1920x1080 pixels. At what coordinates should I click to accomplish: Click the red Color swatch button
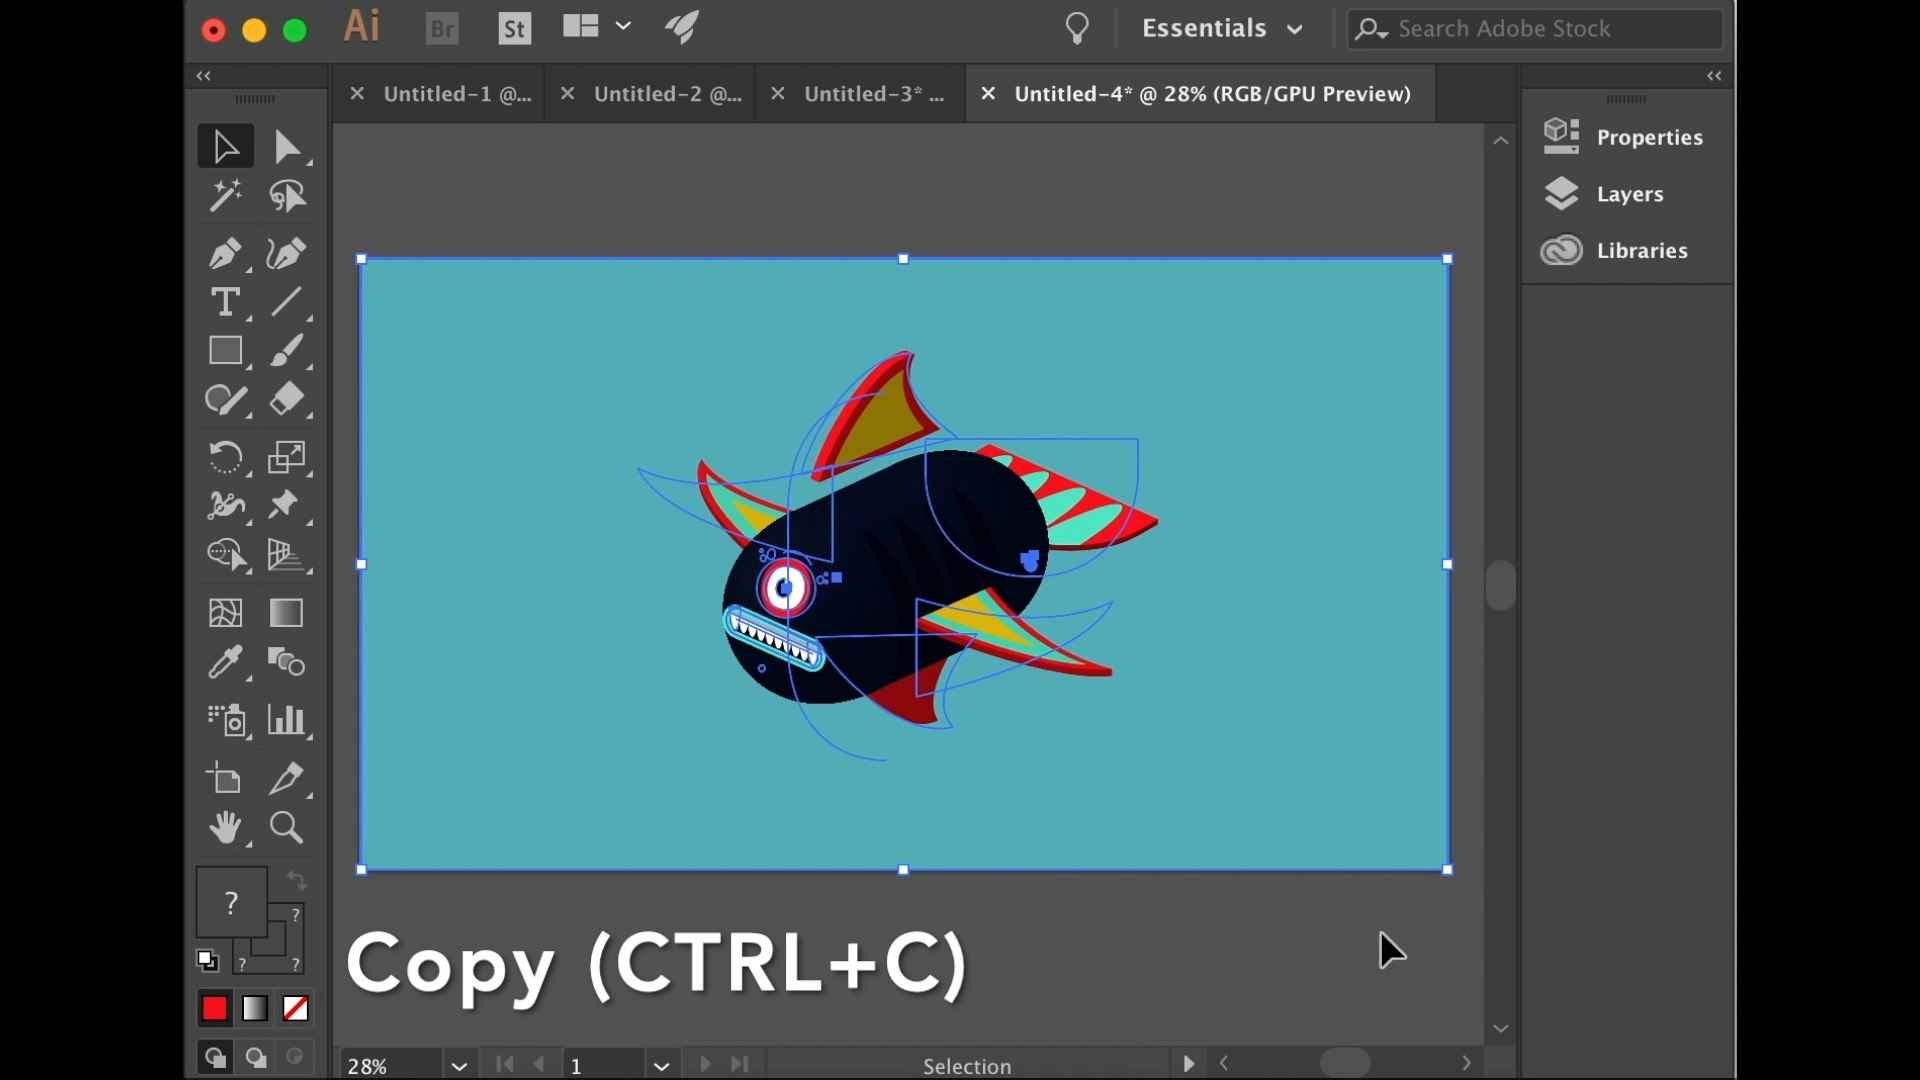point(214,1009)
